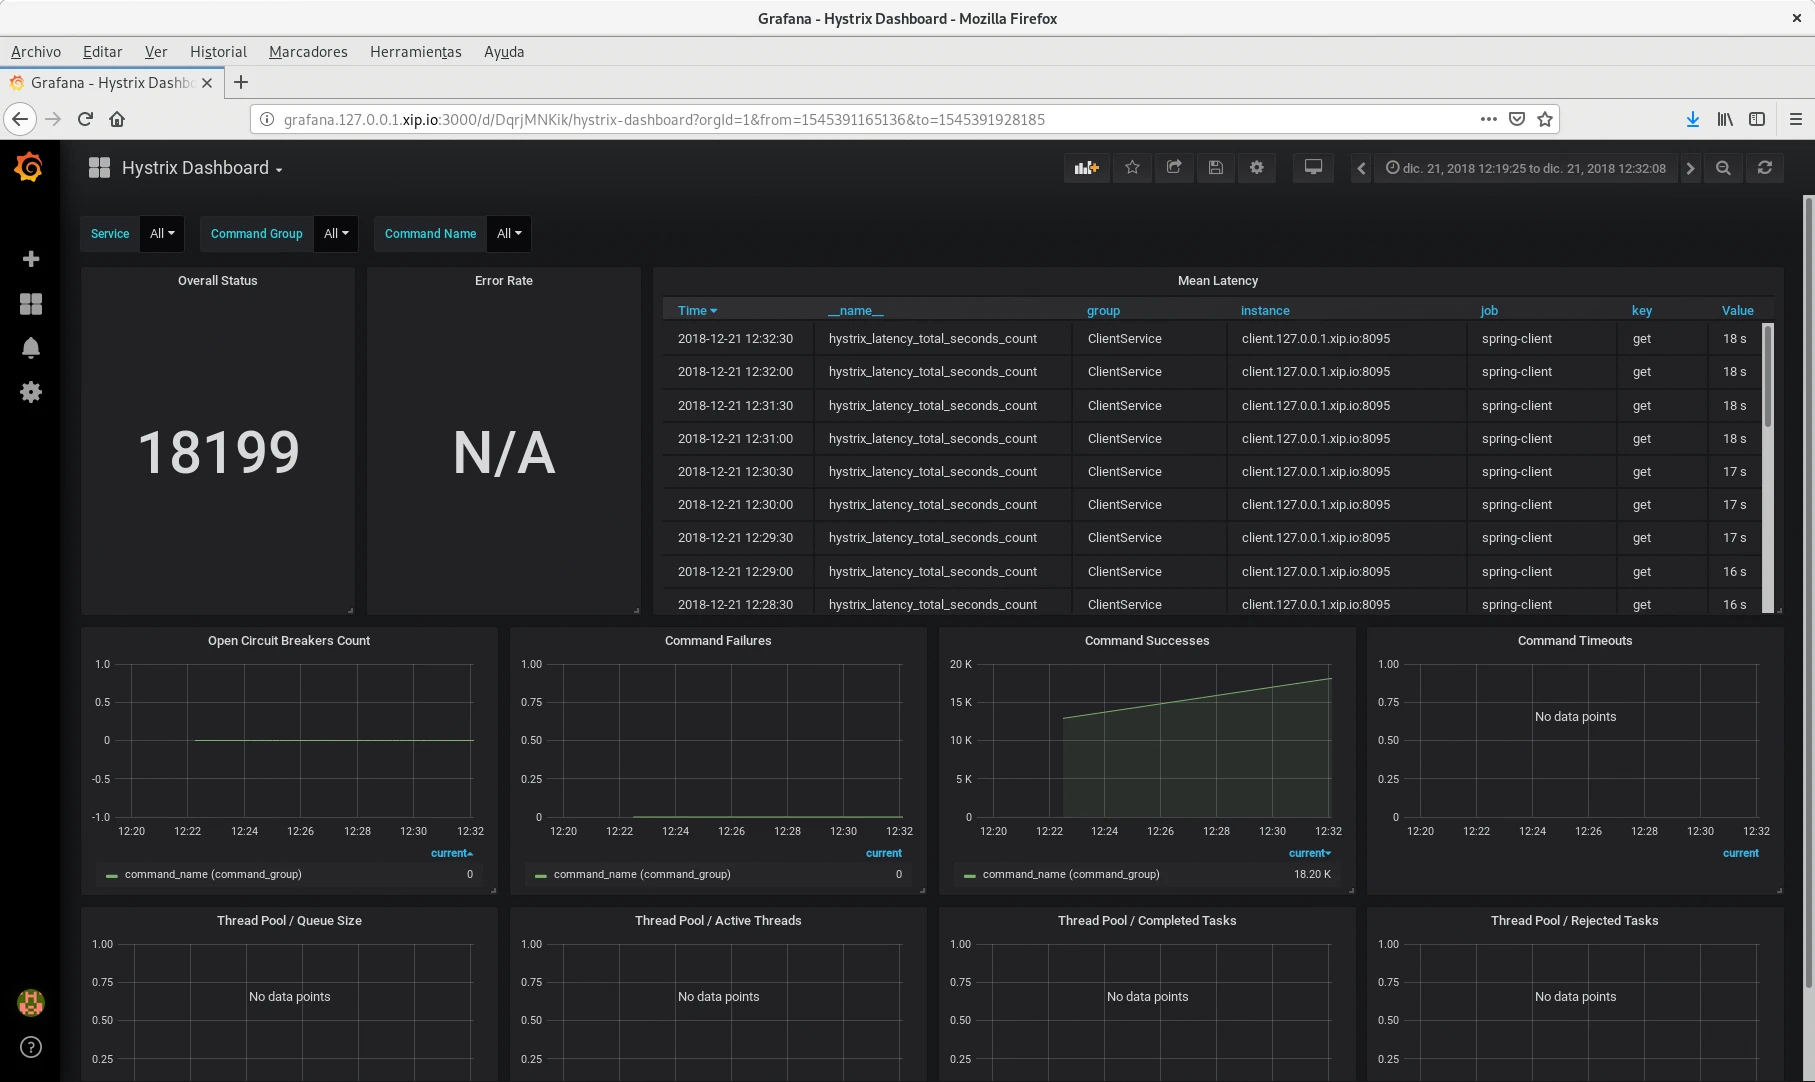
Task: Save the dashboard using floppy icon
Action: (1215, 168)
